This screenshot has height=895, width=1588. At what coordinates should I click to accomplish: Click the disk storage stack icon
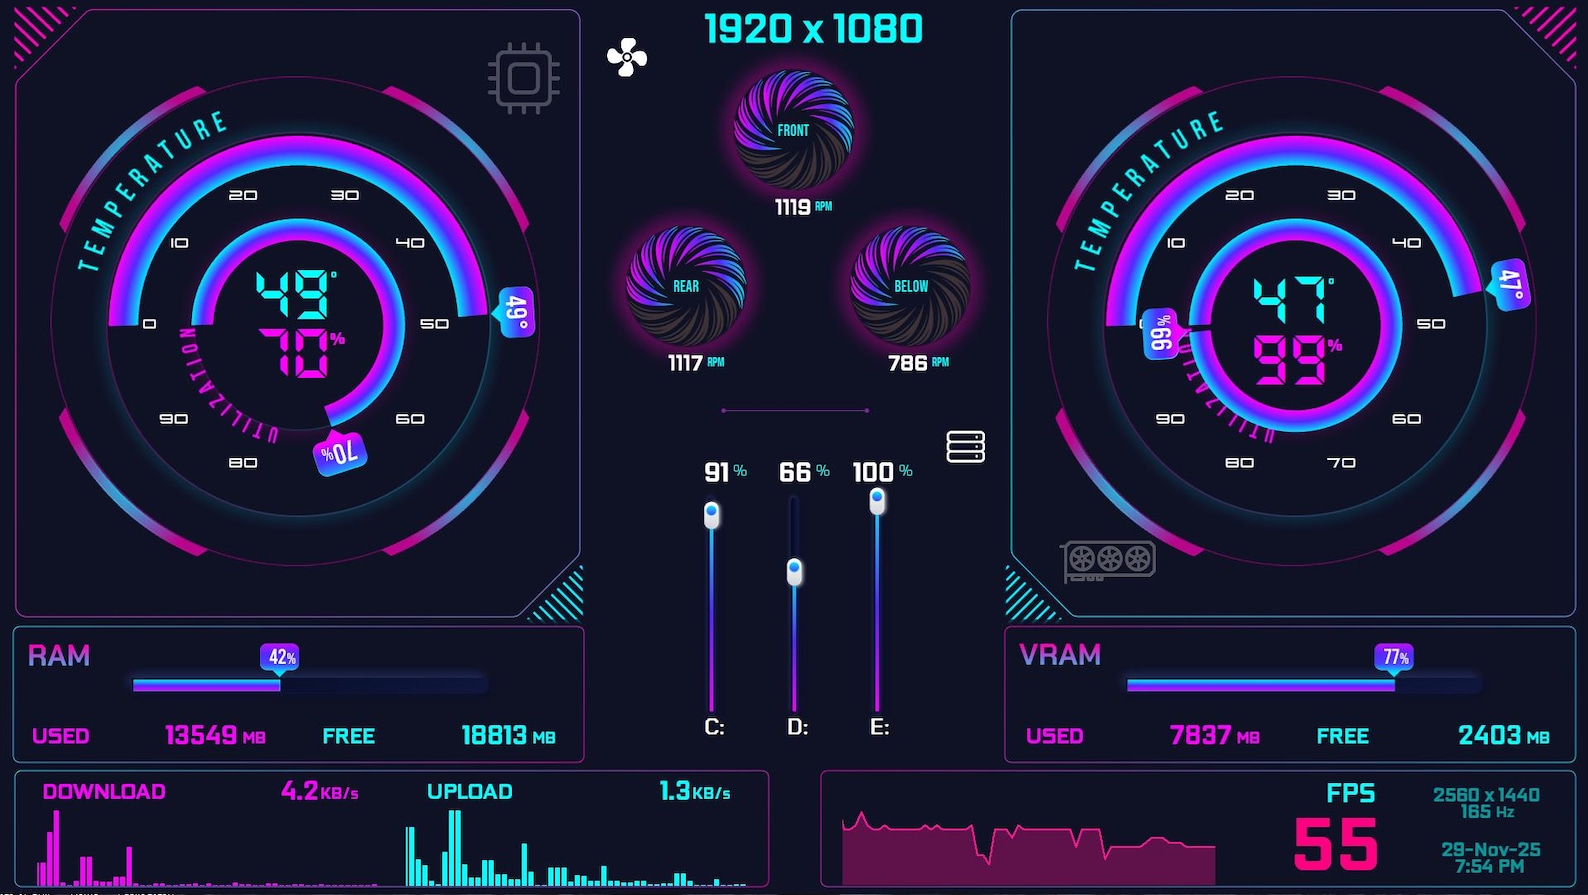(966, 447)
